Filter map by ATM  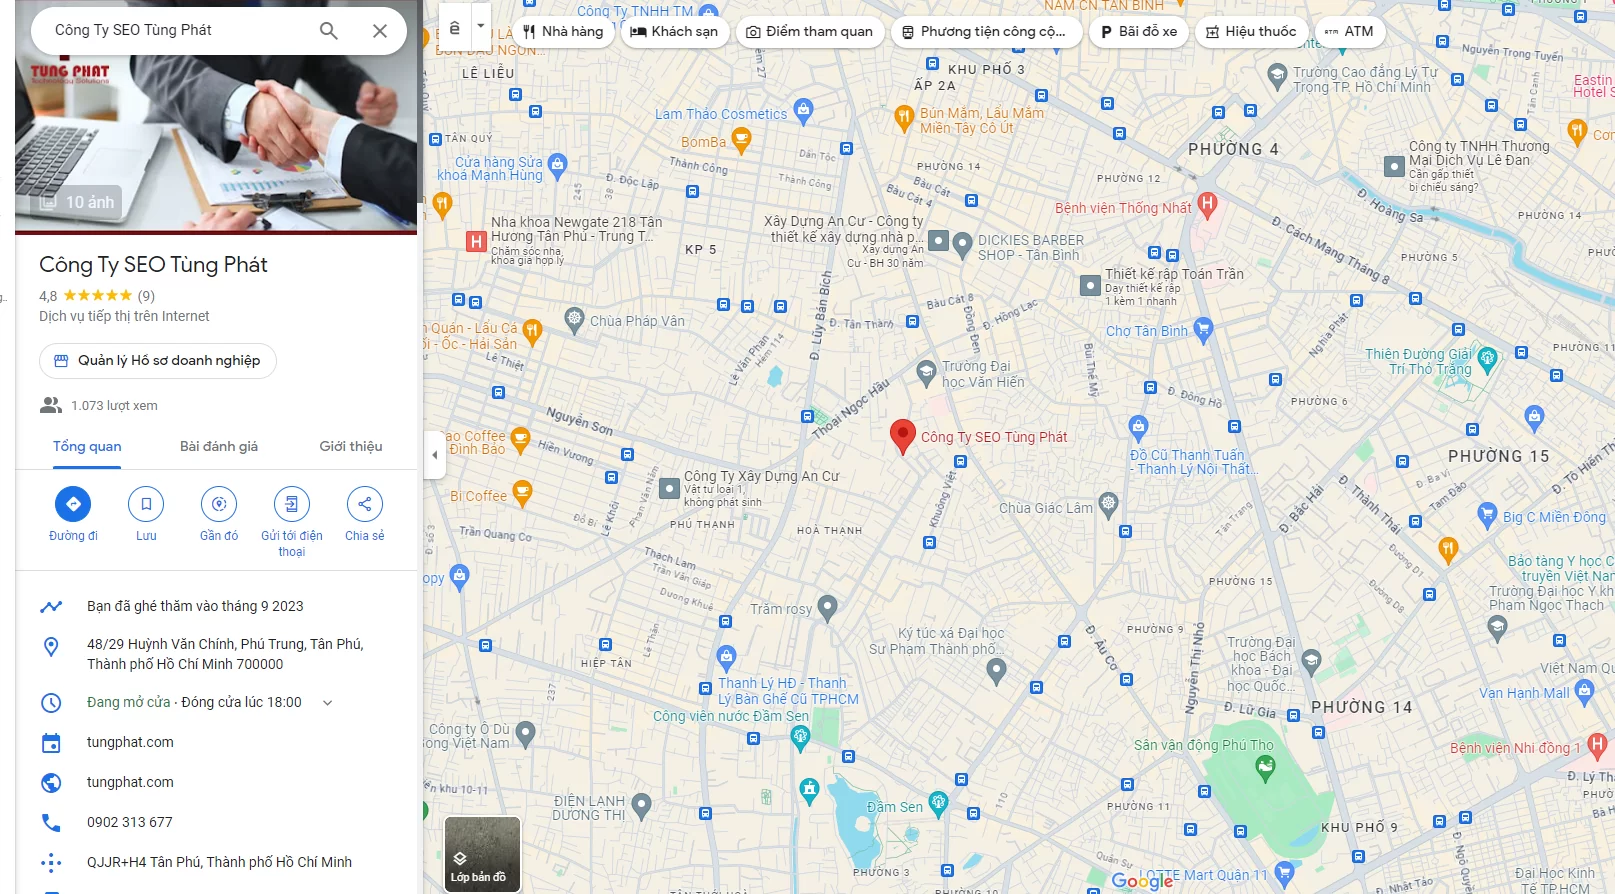pos(1349,32)
